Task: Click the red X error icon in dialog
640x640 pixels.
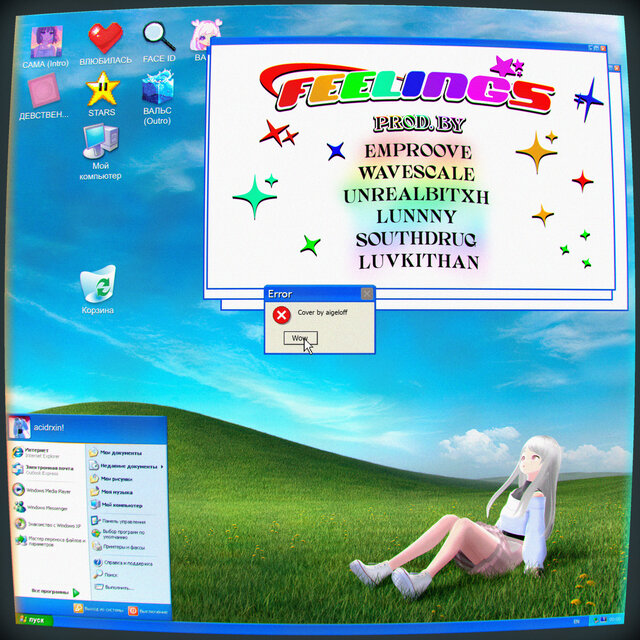Action: 281,315
